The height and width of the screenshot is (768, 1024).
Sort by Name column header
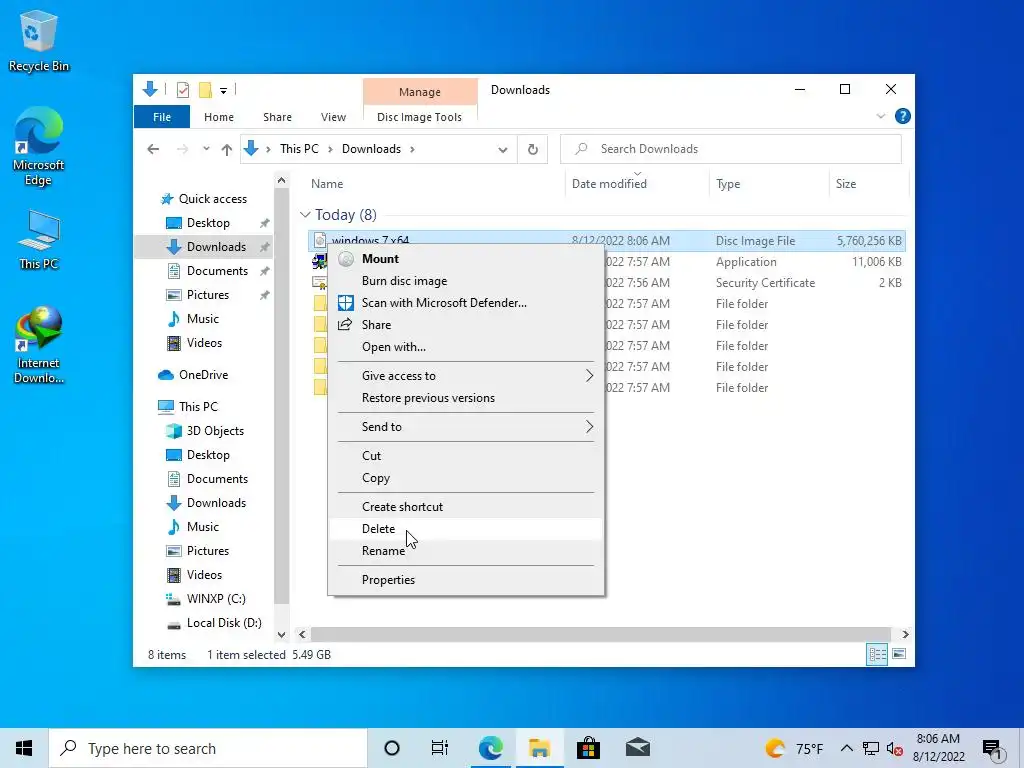point(434,184)
